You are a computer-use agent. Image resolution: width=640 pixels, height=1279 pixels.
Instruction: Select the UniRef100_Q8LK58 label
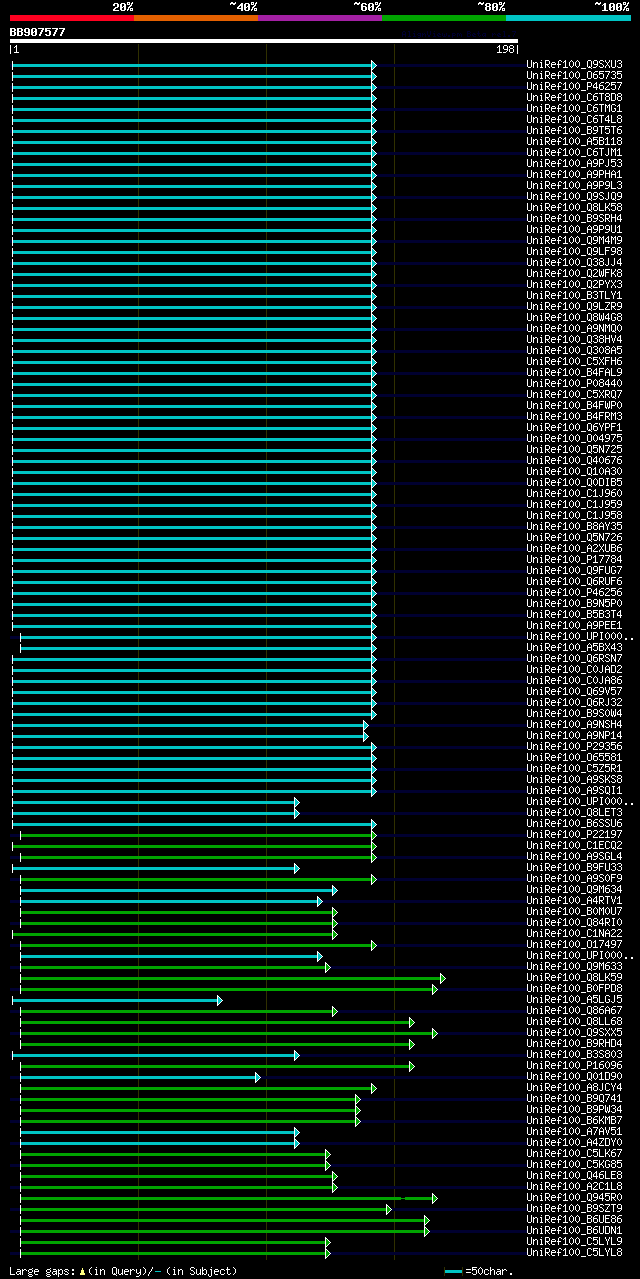pyautogui.click(x=574, y=207)
